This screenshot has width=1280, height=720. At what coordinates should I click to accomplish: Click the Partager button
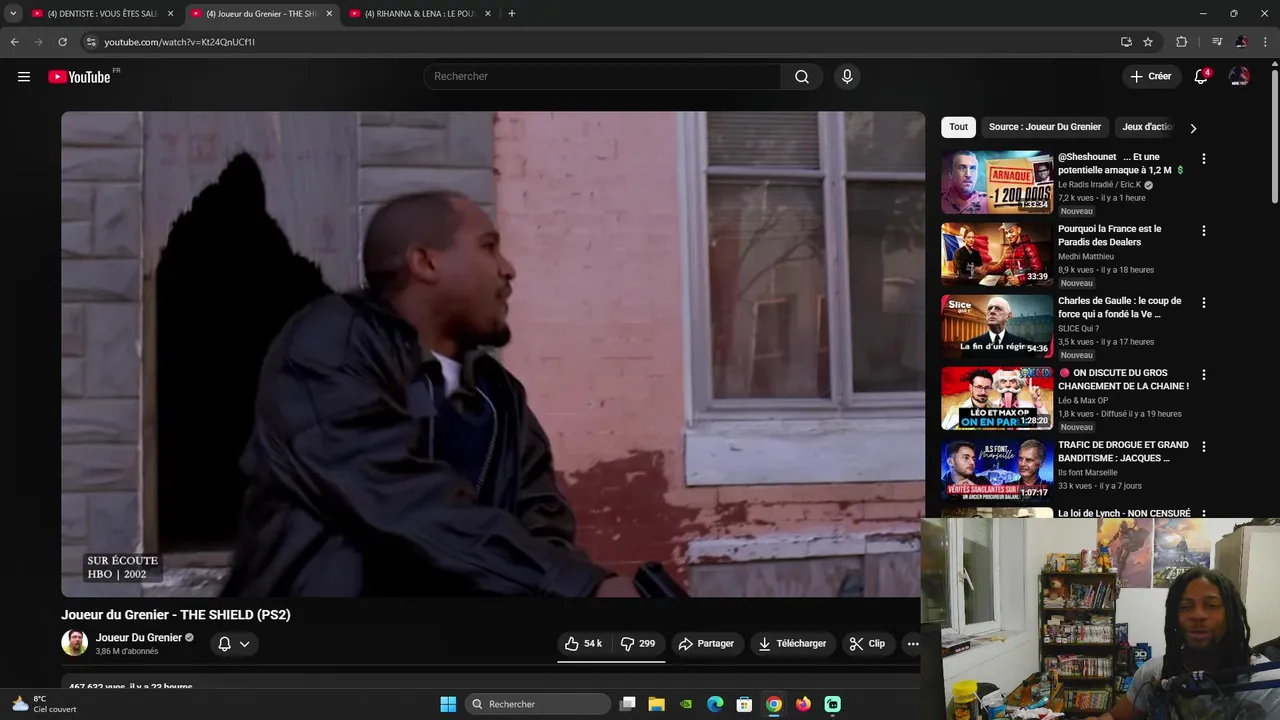pos(706,644)
